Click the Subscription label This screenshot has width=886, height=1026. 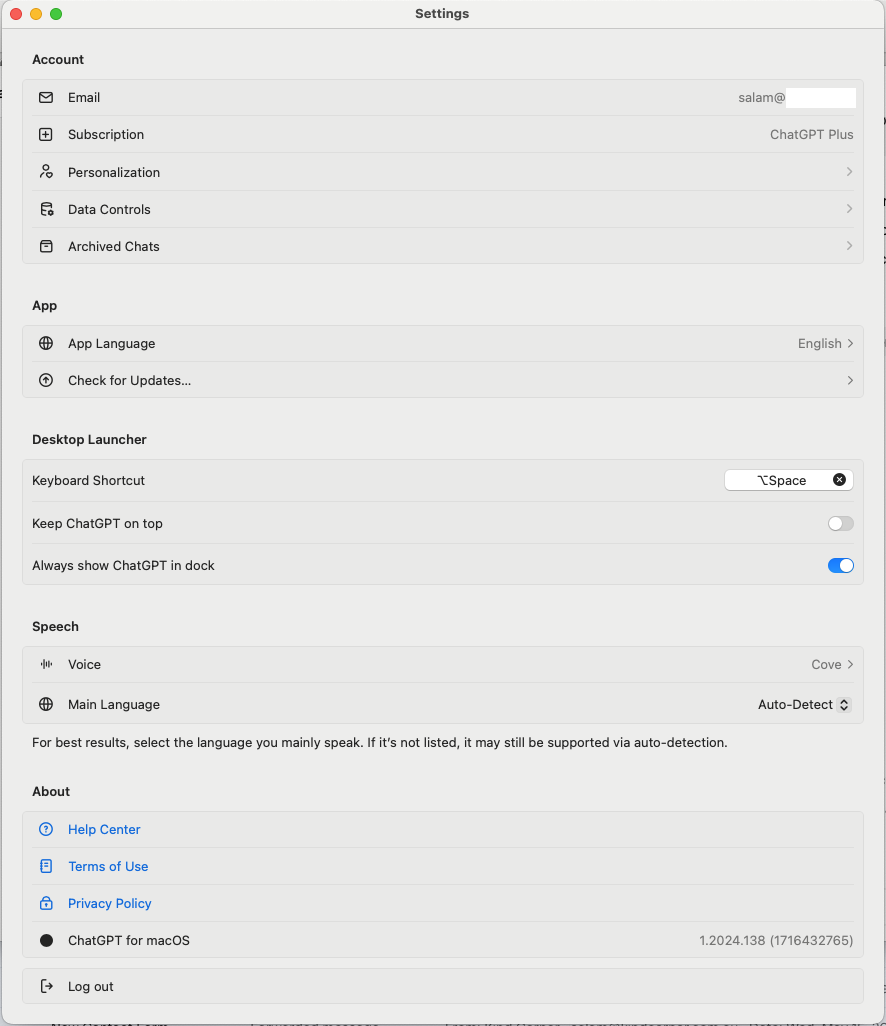106,134
